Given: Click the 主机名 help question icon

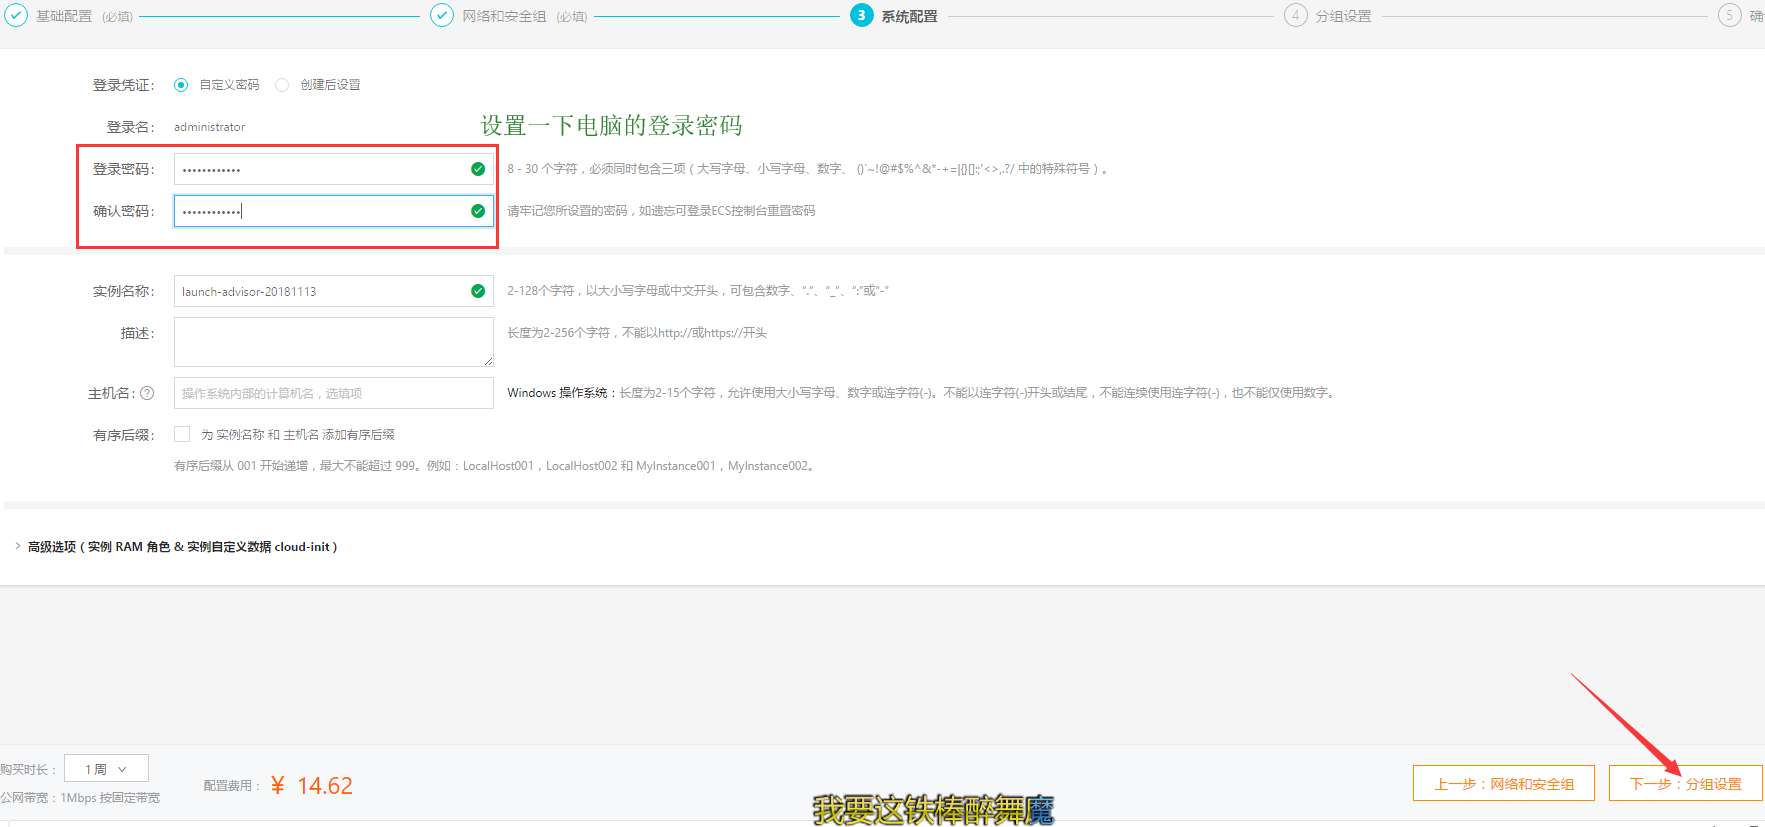Looking at the screenshot, I should point(147,393).
